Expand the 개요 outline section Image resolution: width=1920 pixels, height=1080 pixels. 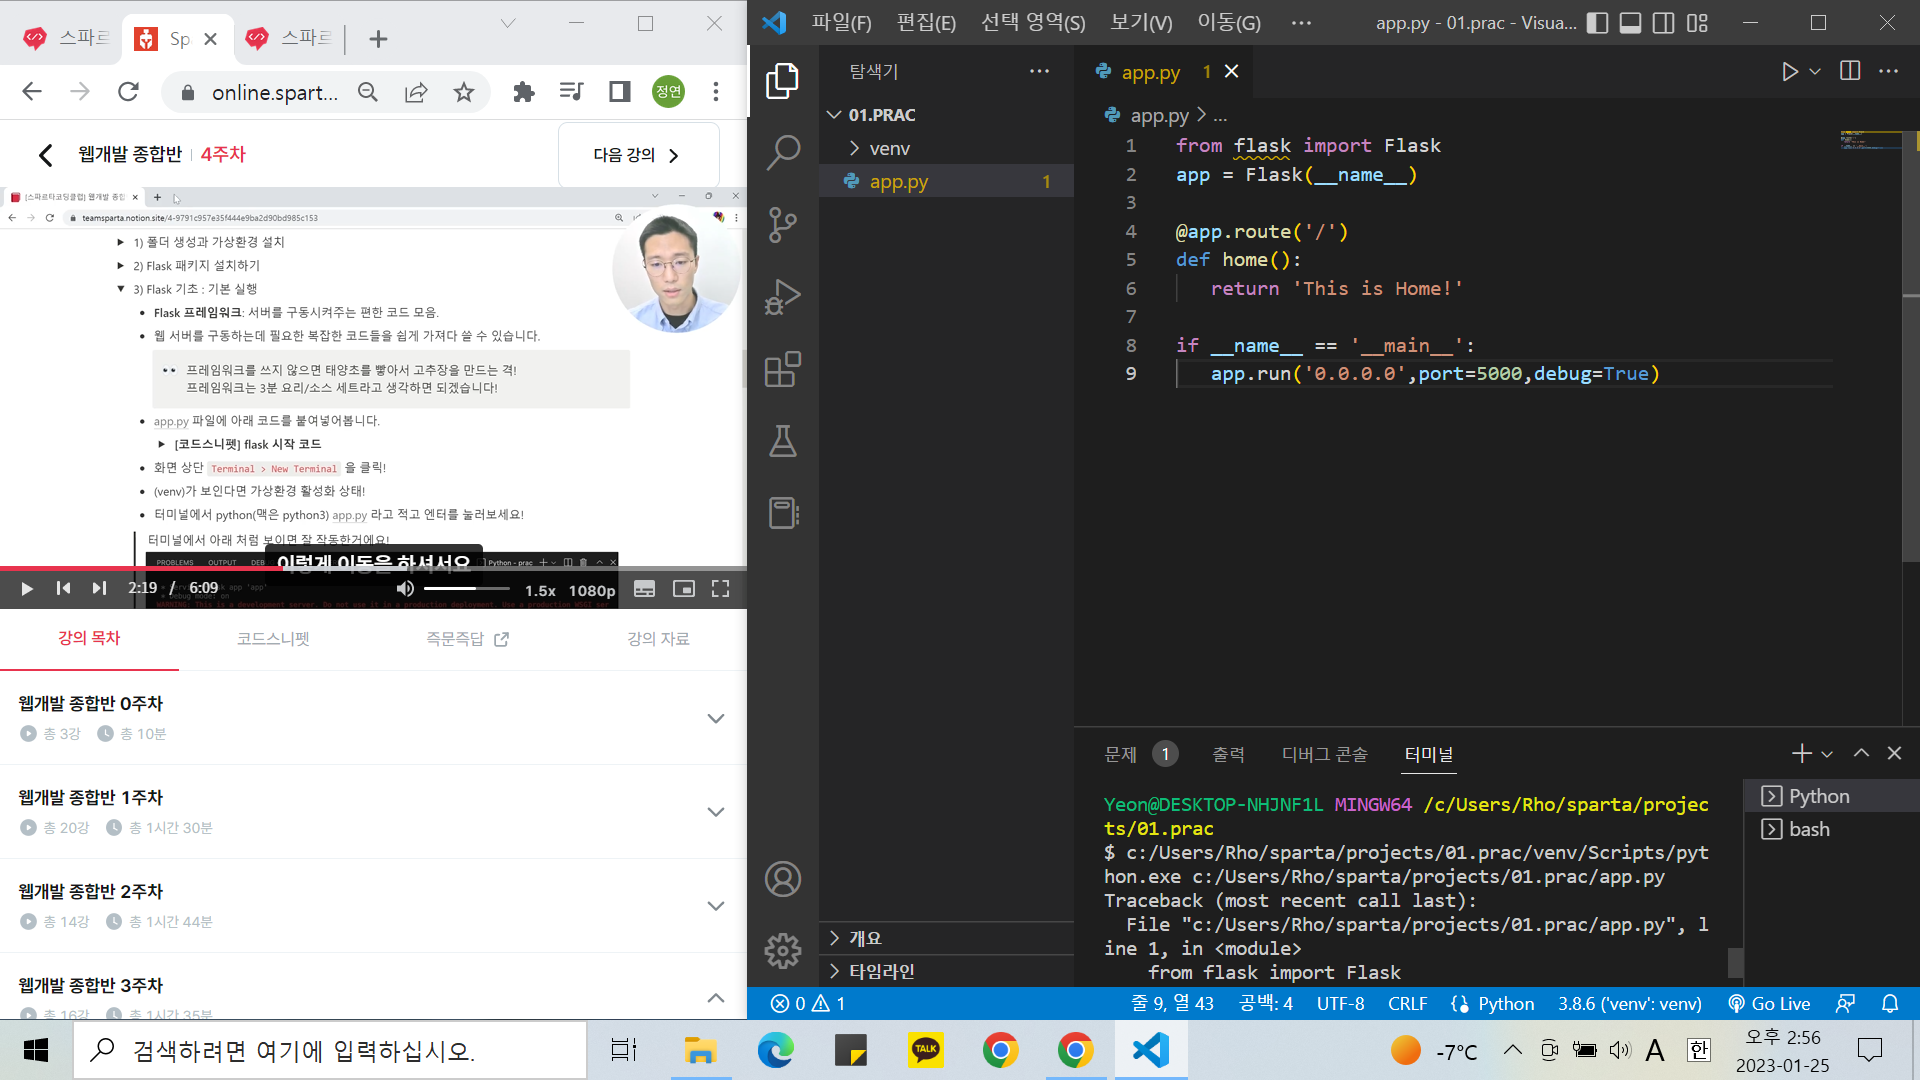click(x=946, y=938)
